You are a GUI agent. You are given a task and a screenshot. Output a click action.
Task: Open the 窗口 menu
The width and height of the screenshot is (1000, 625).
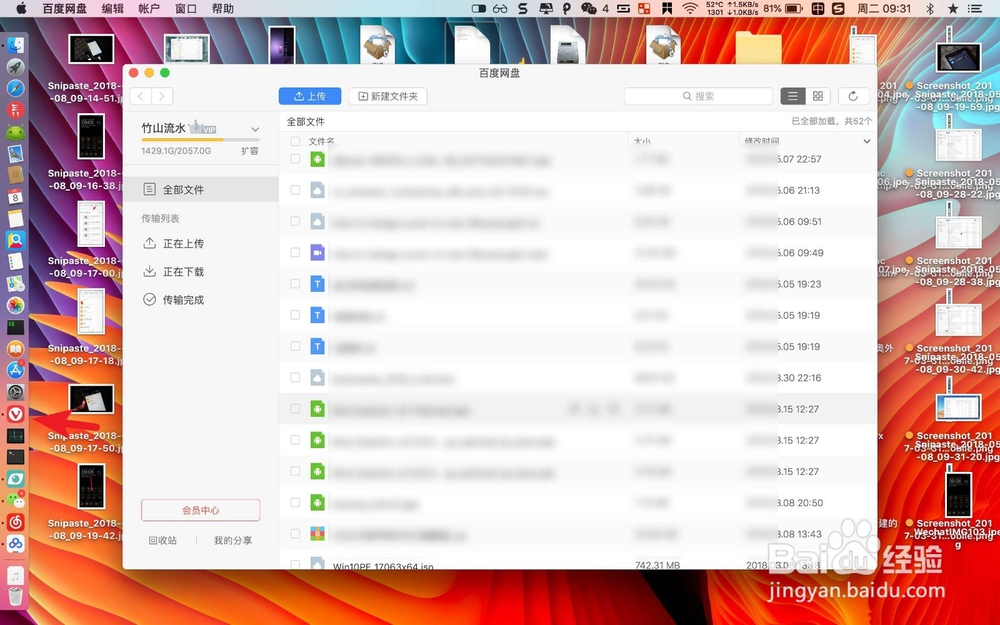(186, 8)
